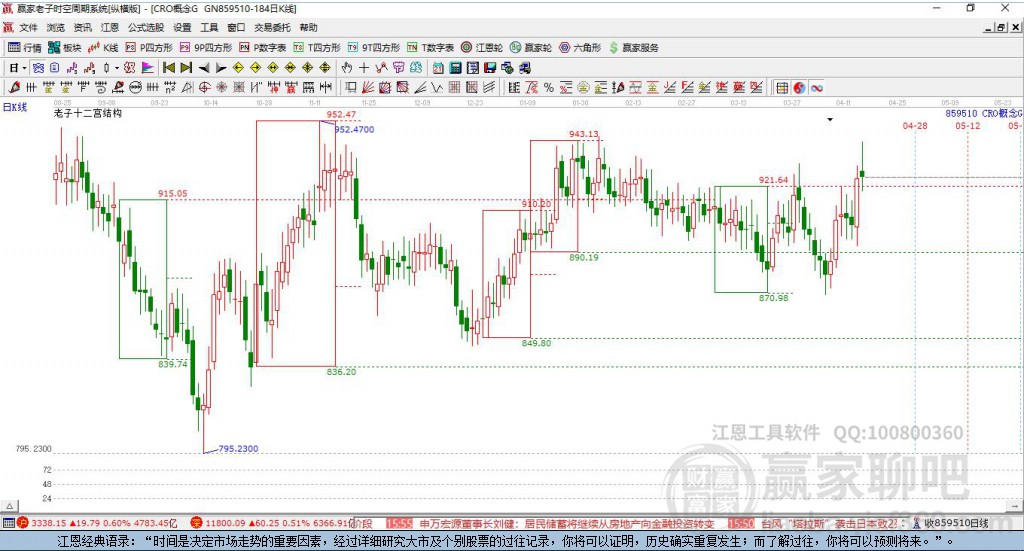Image resolution: width=1024 pixels, height=551 pixels.
Task: Select the hand pan tool
Action: (347, 68)
